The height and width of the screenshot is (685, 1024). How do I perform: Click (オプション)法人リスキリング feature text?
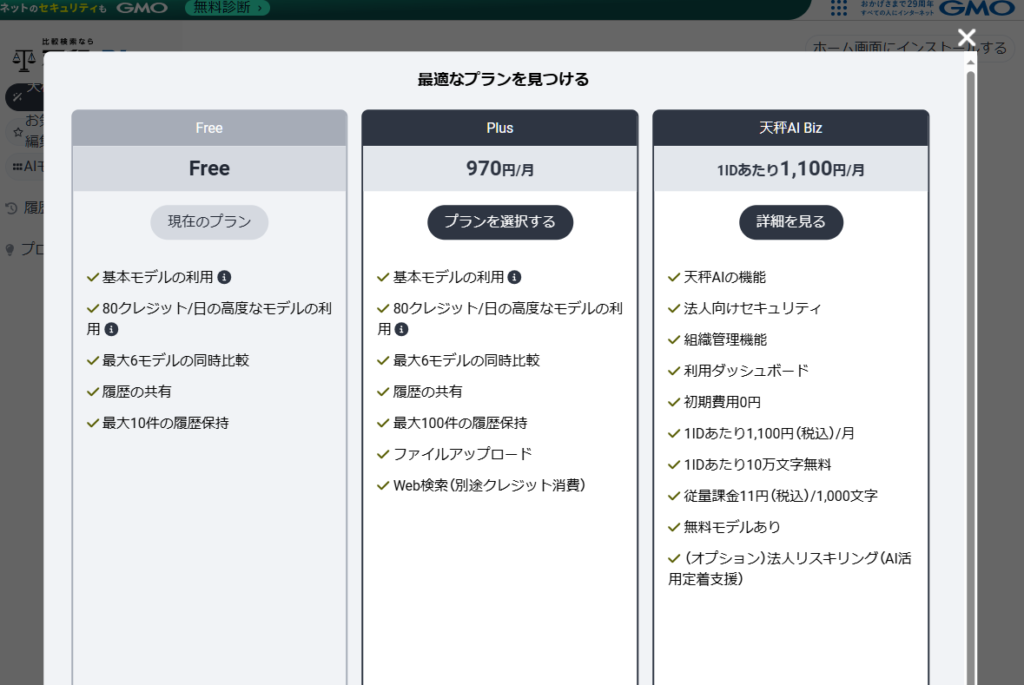click(790, 569)
